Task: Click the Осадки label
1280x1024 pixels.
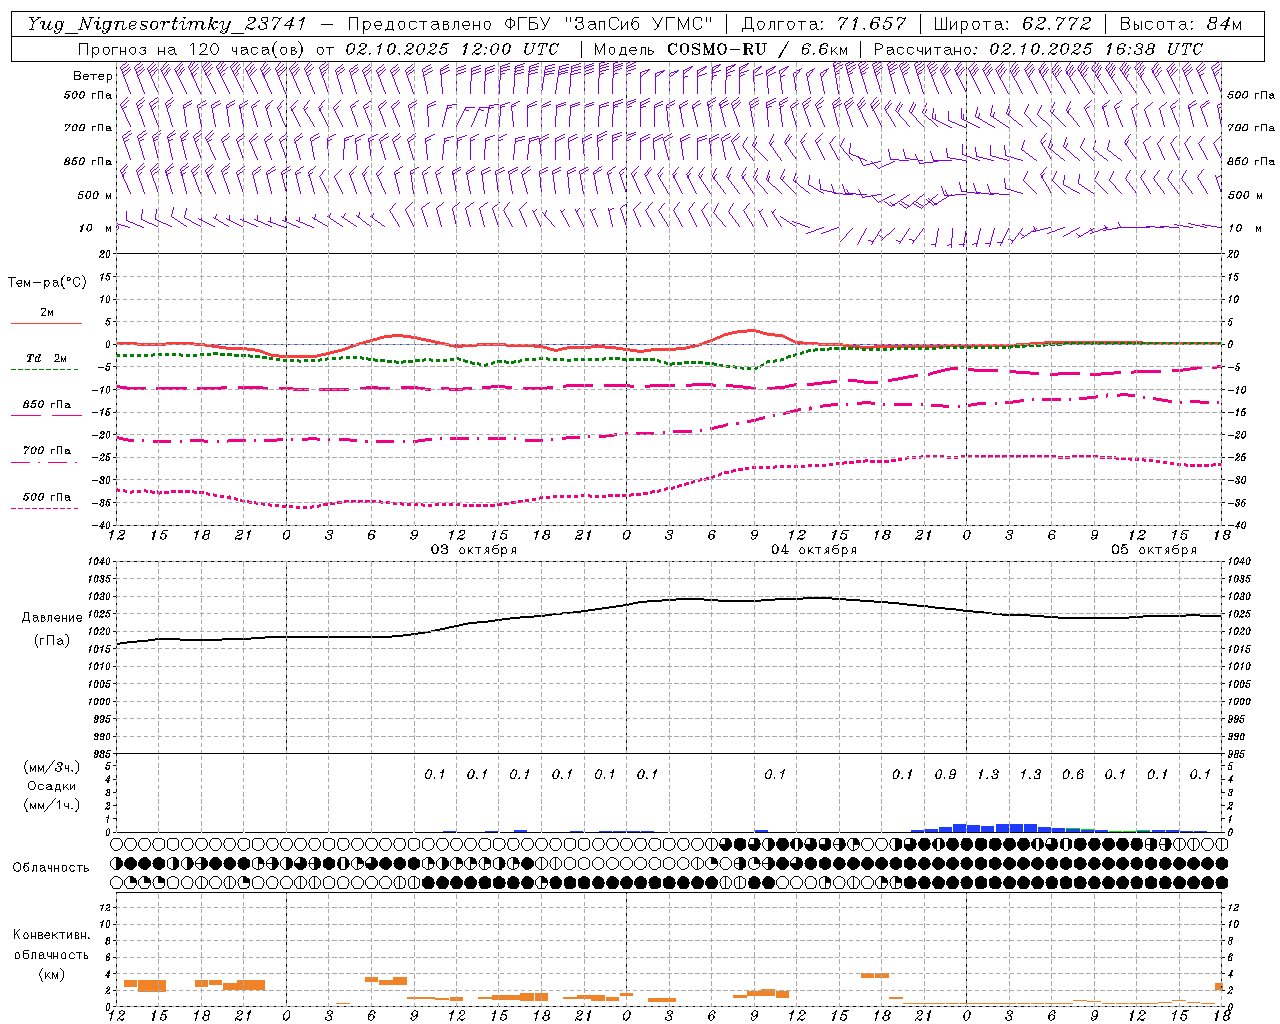Action: (52, 786)
